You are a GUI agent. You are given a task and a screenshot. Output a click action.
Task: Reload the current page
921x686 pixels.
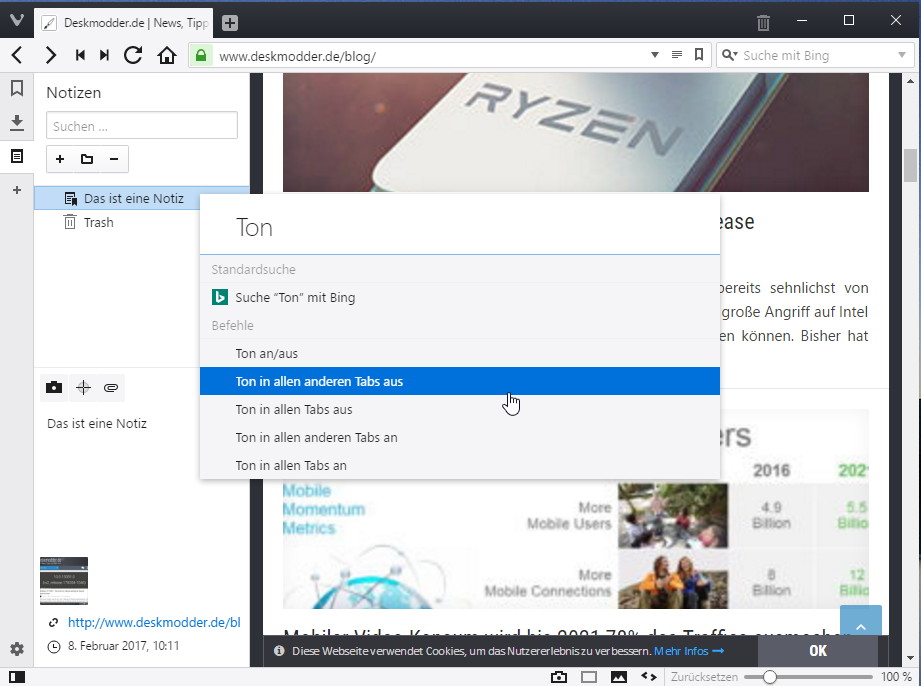click(x=133, y=55)
